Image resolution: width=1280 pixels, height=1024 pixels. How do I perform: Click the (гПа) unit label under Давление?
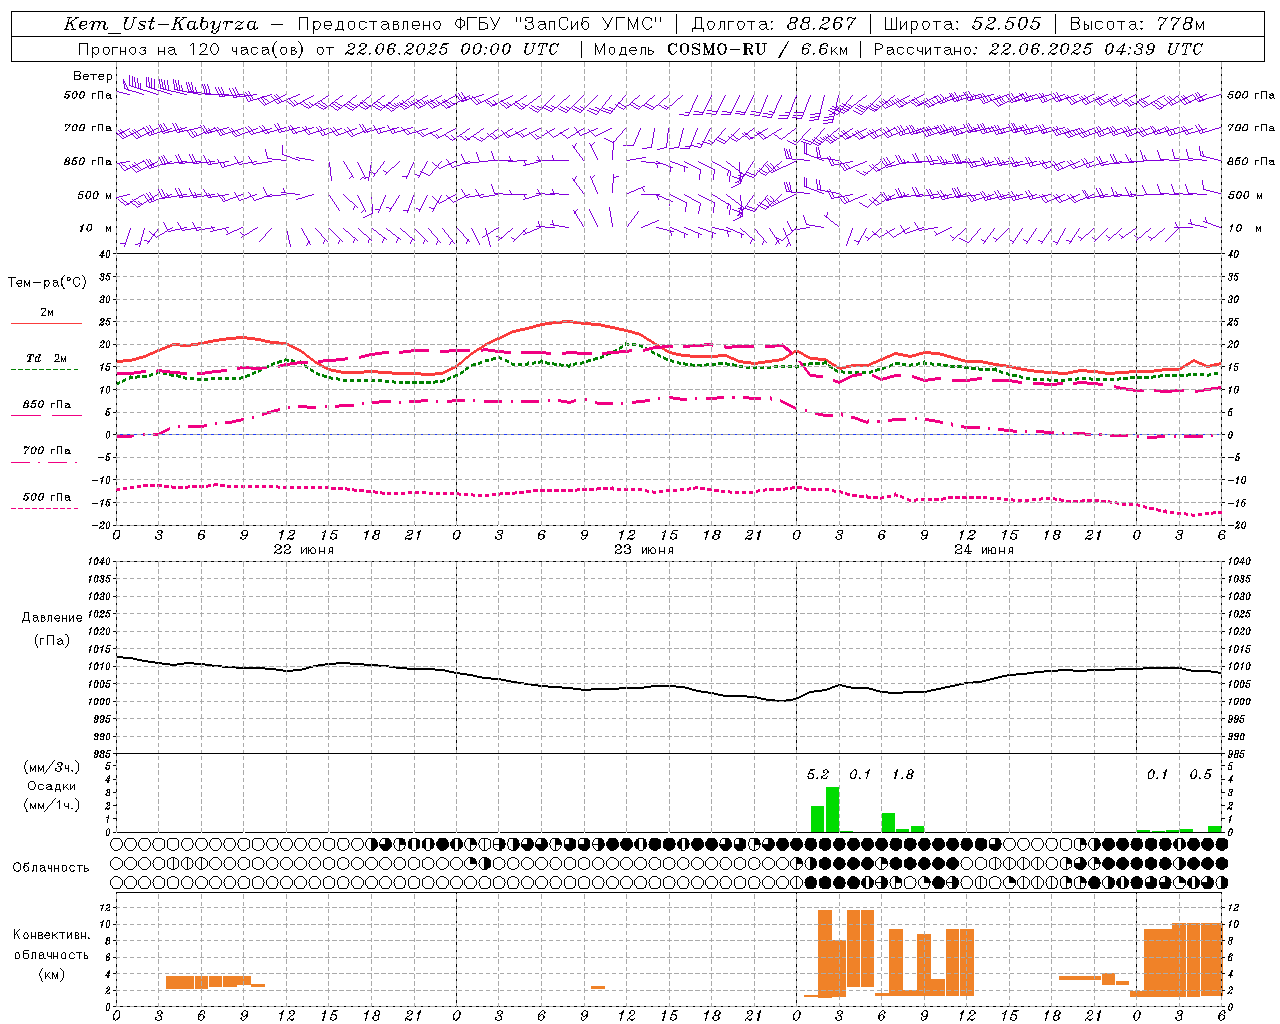[x=52, y=641]
